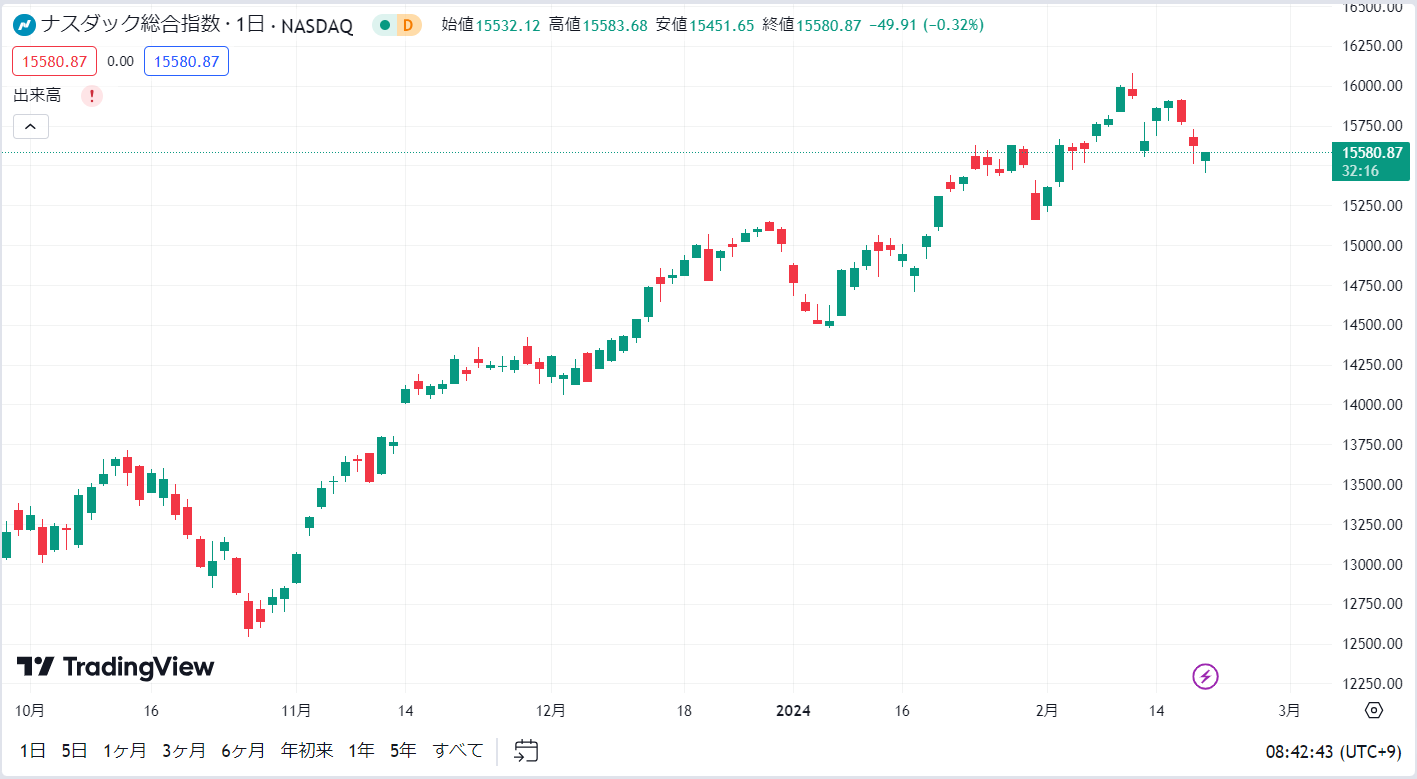Select the 5日 time range
The image size is (1417, 779).
pyautogui.click(x=74, y=750)
